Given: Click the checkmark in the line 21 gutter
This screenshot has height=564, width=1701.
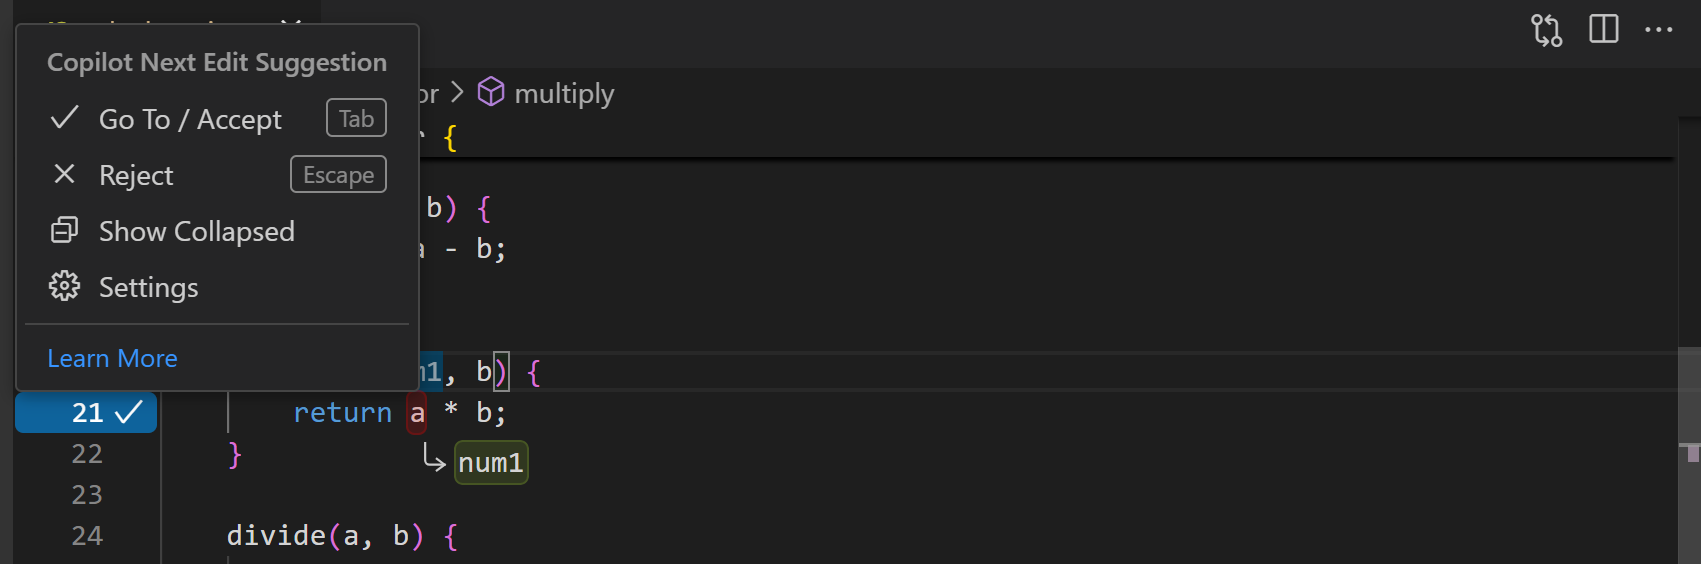Looking at the screenshot, I should 130,412.
